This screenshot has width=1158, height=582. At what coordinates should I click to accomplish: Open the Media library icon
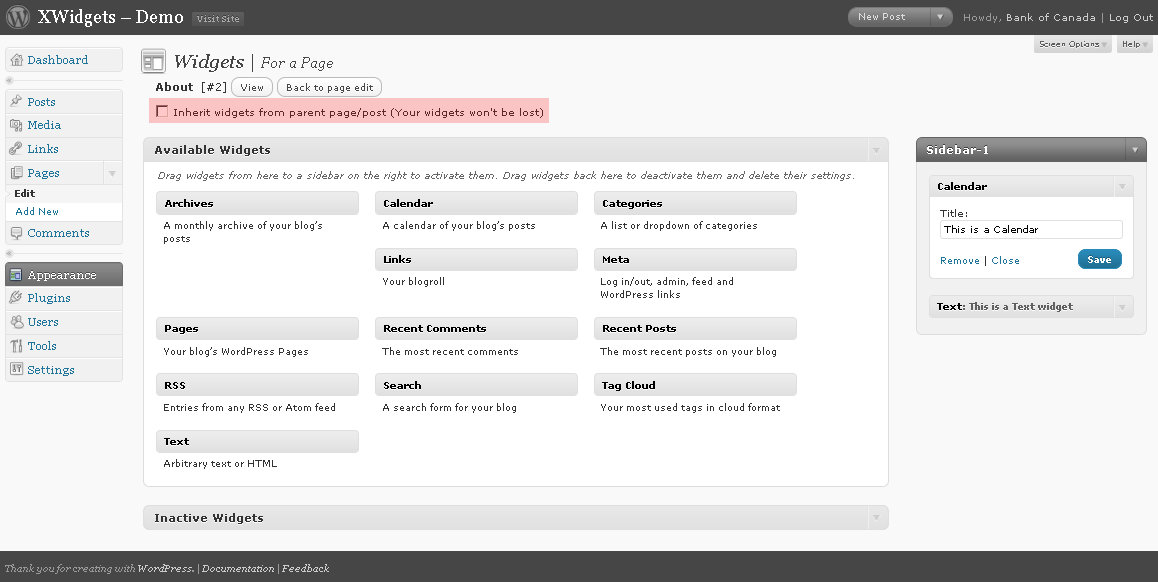(16, 125)
